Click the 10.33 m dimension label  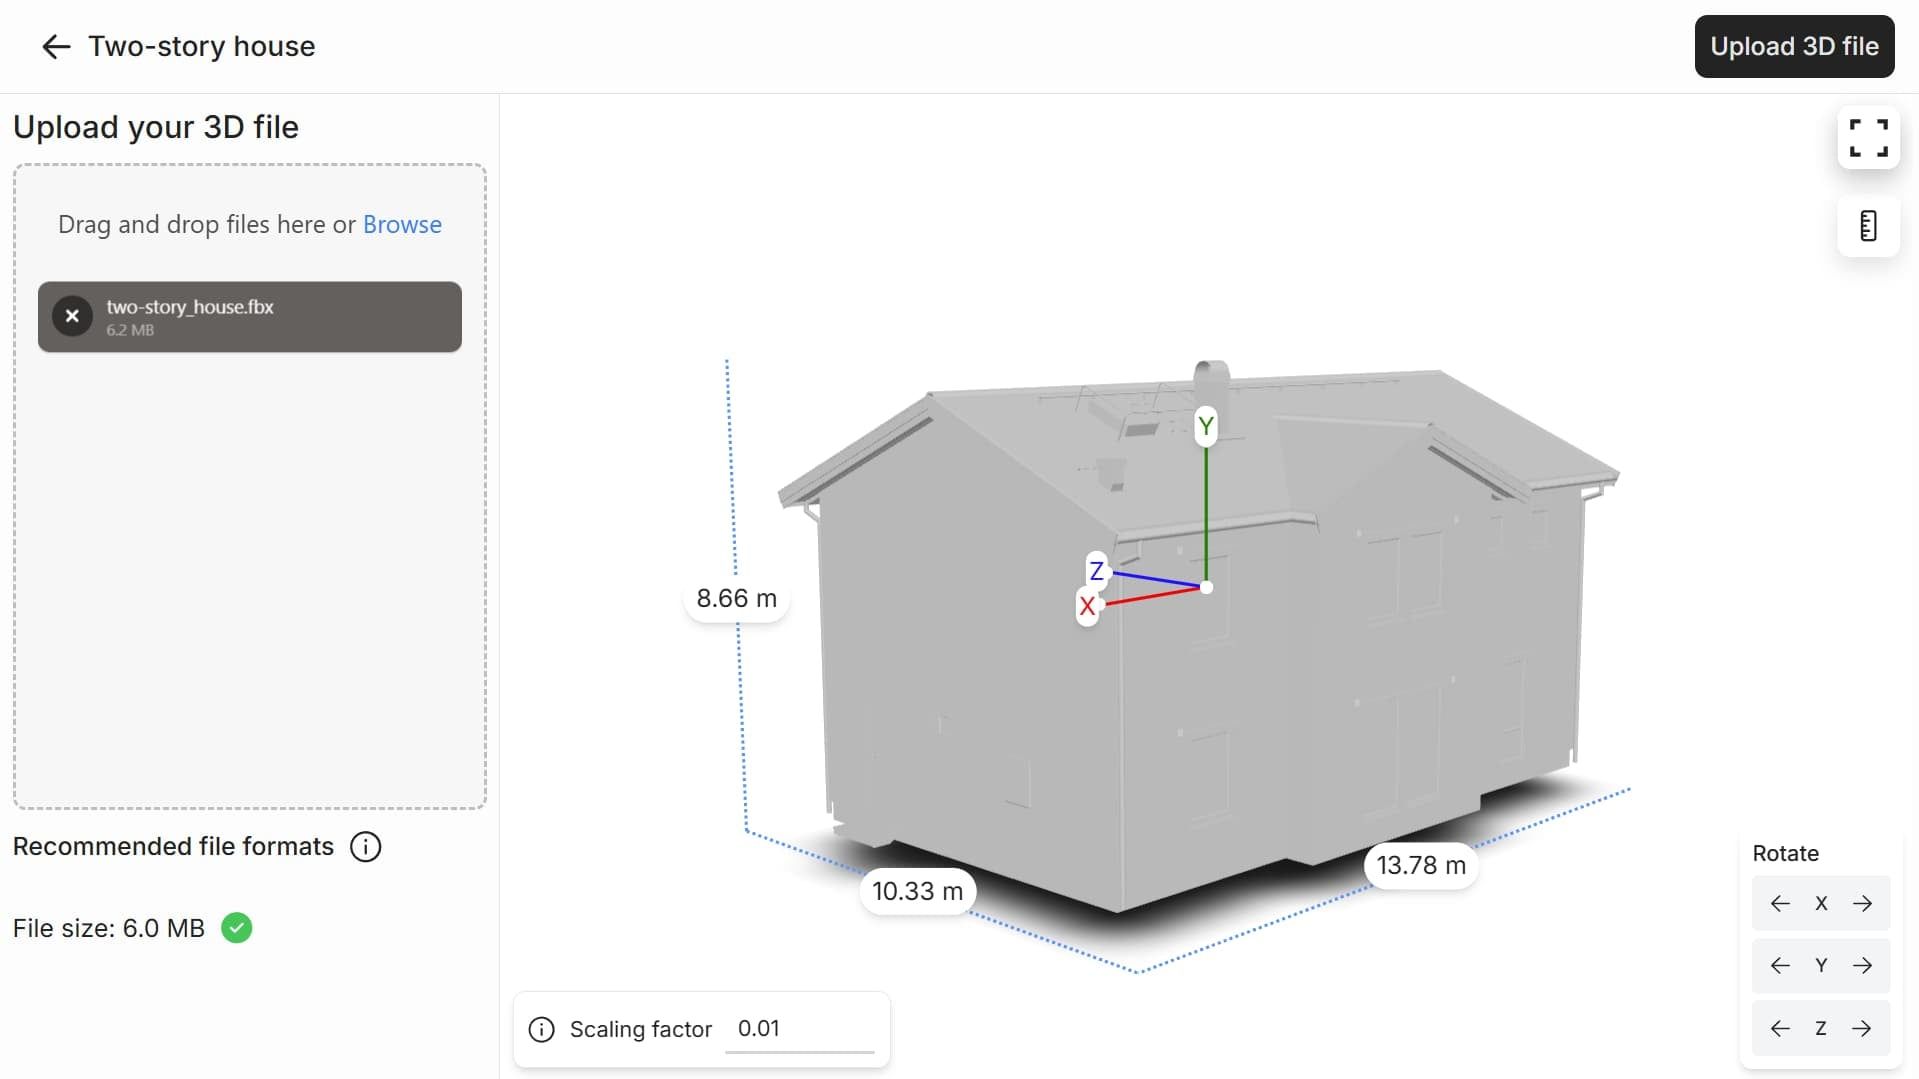pyautogui.click(x=917, y=890)
